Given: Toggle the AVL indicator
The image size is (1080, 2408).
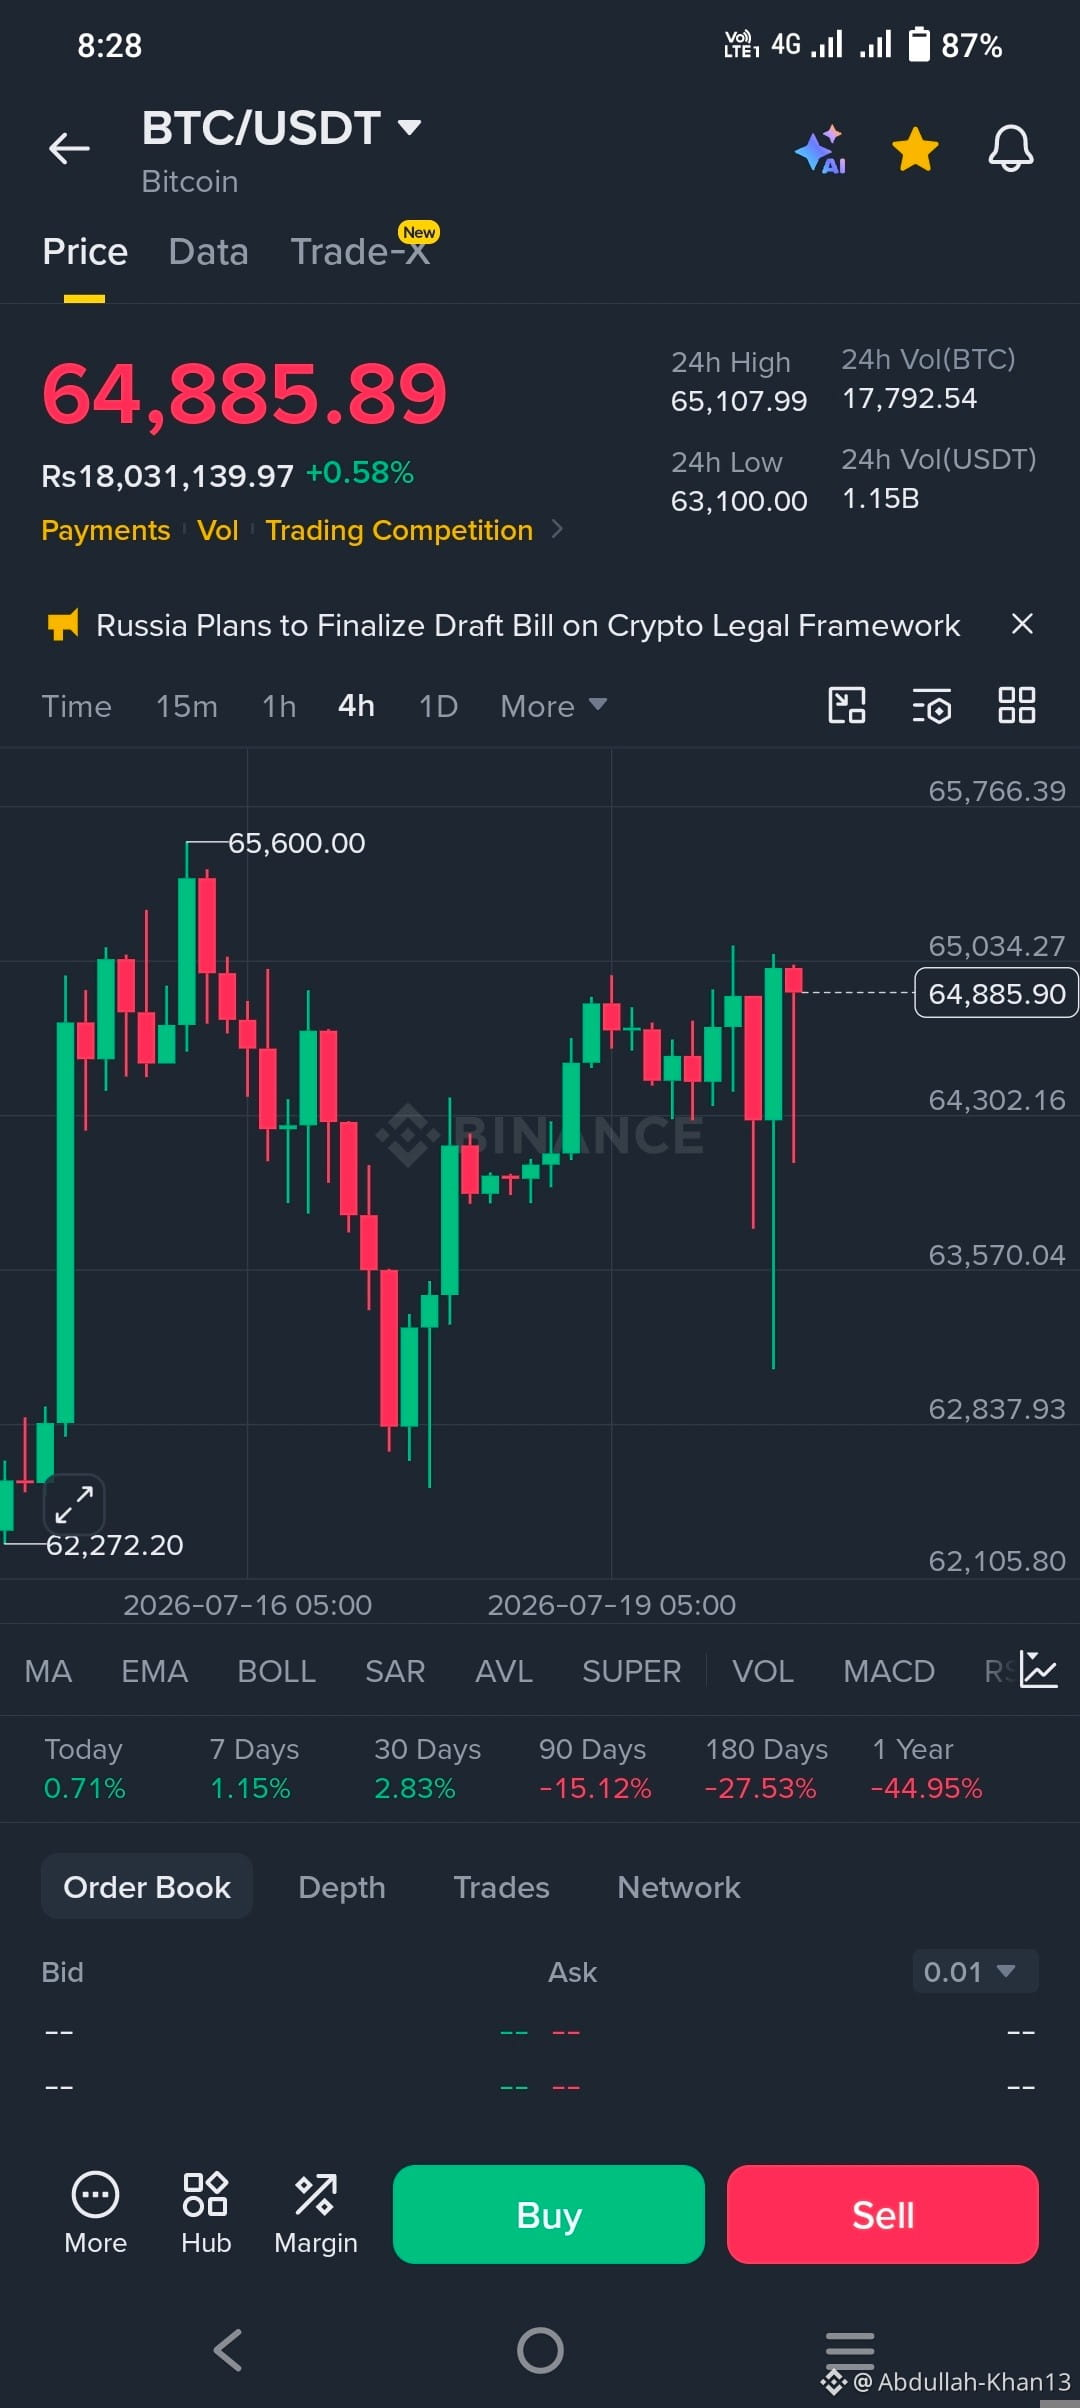Looking at the screenshot, I should click(504, 1671).
